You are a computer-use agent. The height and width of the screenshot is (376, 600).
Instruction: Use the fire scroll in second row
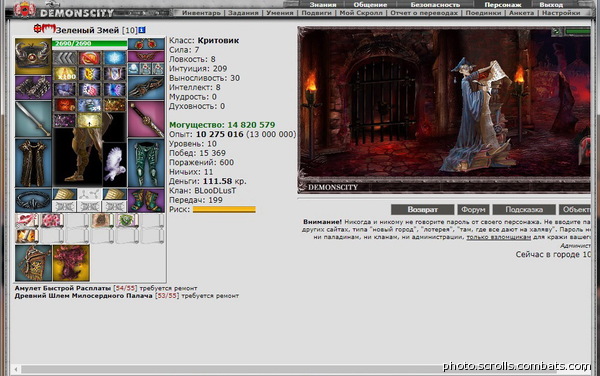[x=27, y=236]
